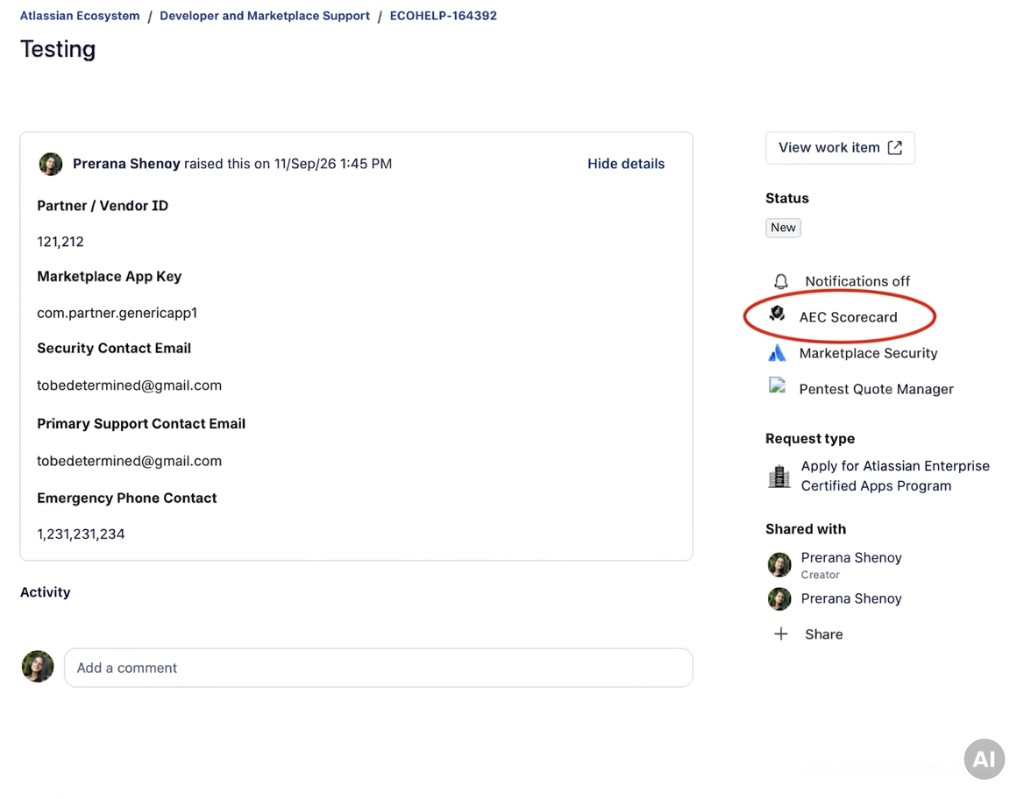Click the external link icon on View work item

(895, 148)
